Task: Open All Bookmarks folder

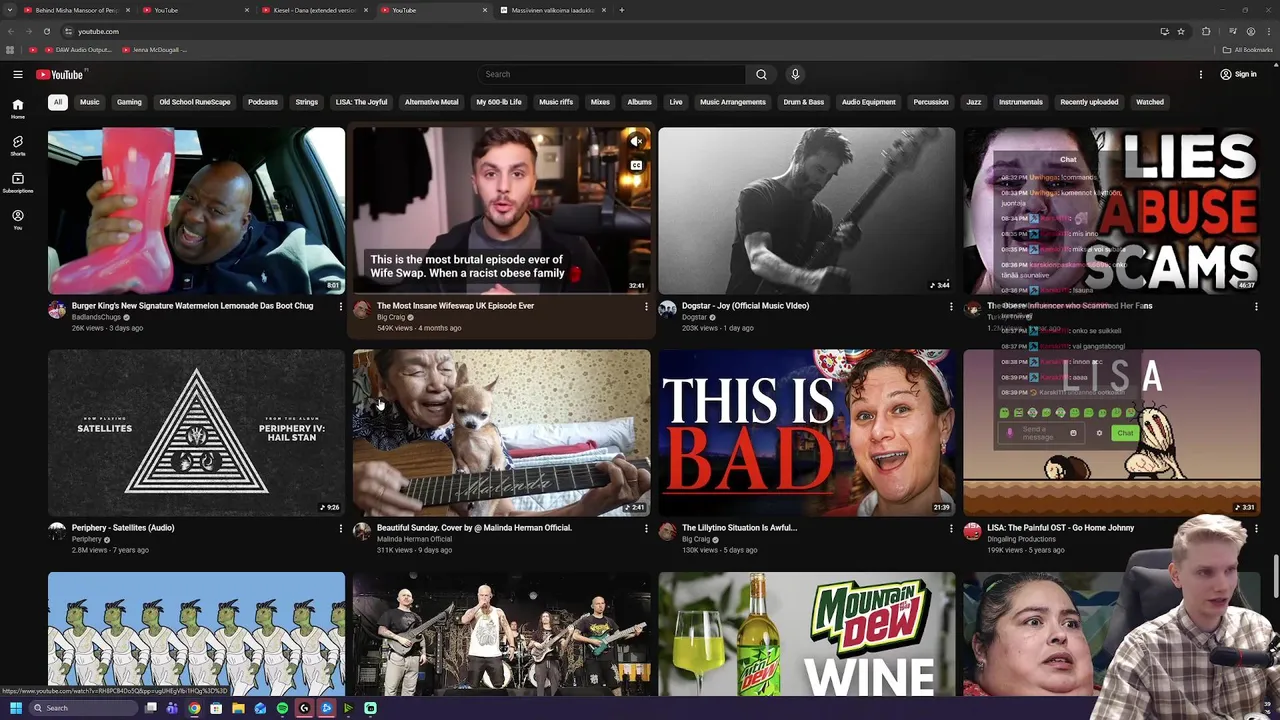Action: click(x=1247, y=49)
